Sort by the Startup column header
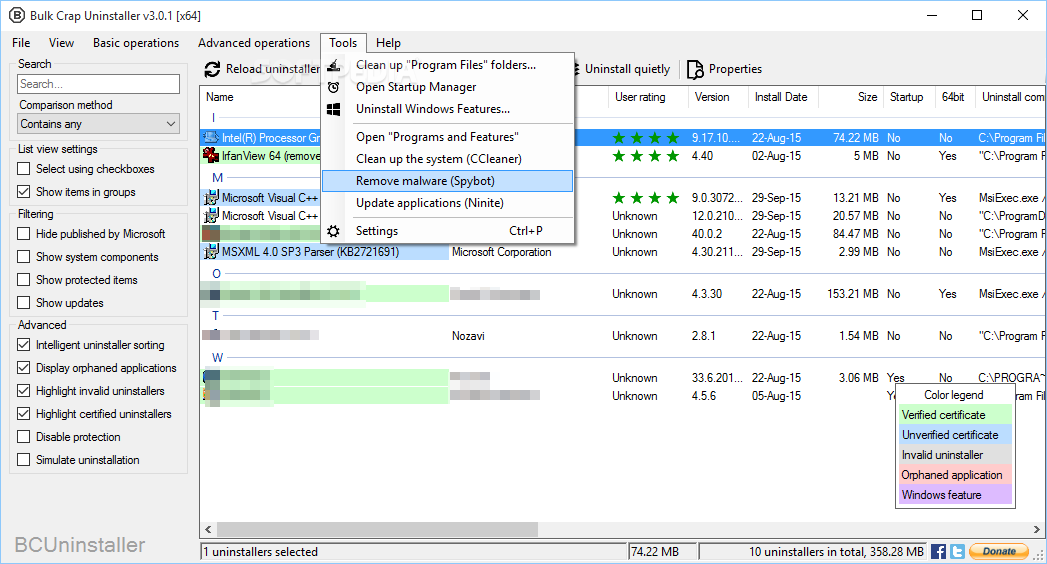 (x=909, y=97)
